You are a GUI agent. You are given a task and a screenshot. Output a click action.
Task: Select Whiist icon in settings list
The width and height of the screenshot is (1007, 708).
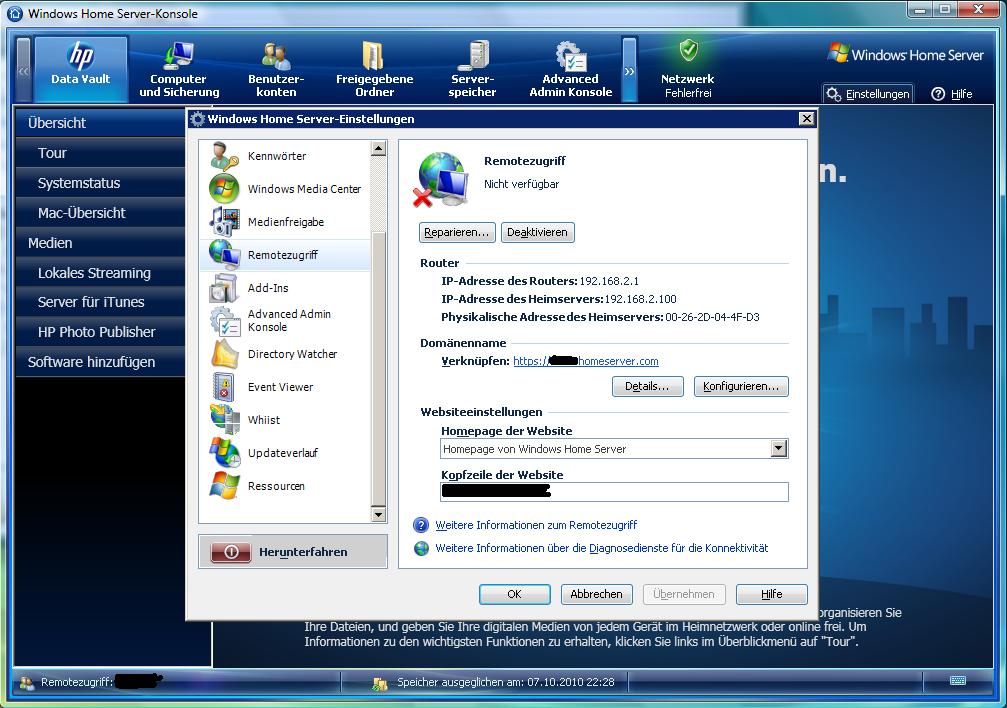point(224,420)
